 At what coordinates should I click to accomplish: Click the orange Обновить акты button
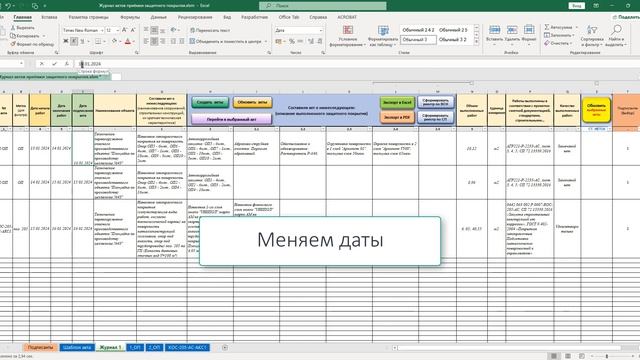252,102
